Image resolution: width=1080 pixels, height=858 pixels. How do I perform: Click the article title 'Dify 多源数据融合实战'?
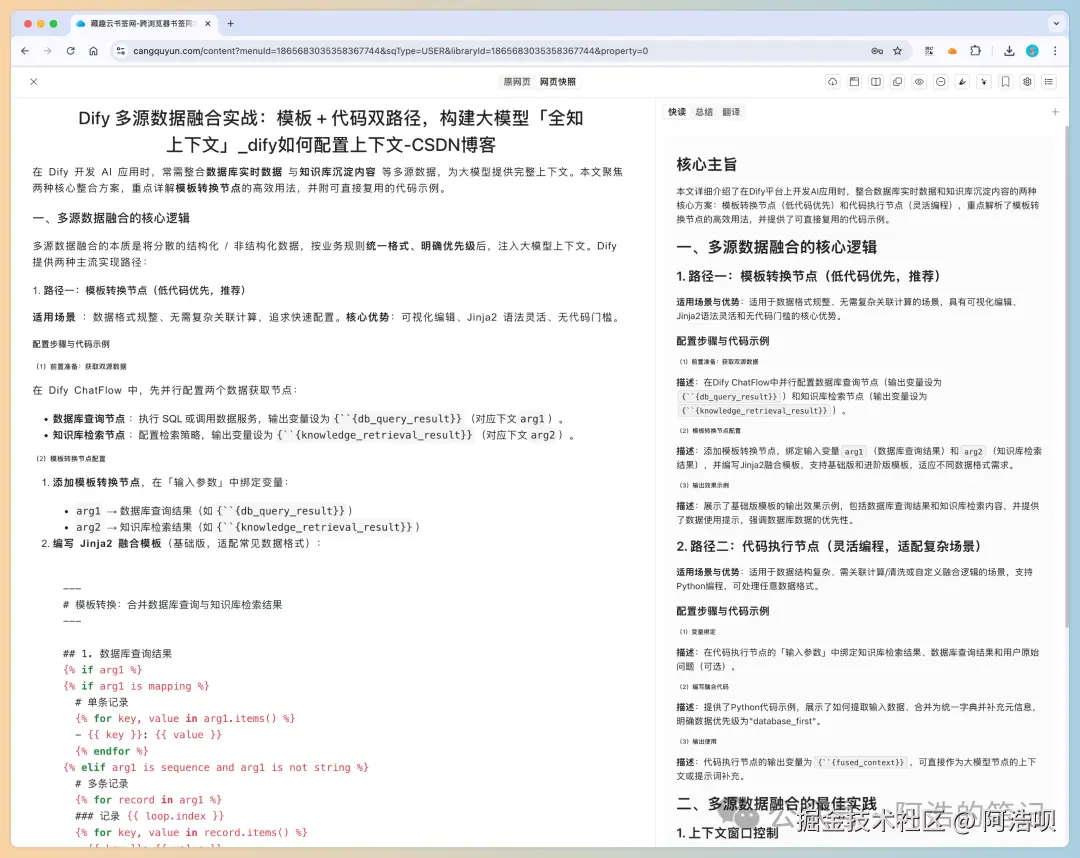click(331, 132)
